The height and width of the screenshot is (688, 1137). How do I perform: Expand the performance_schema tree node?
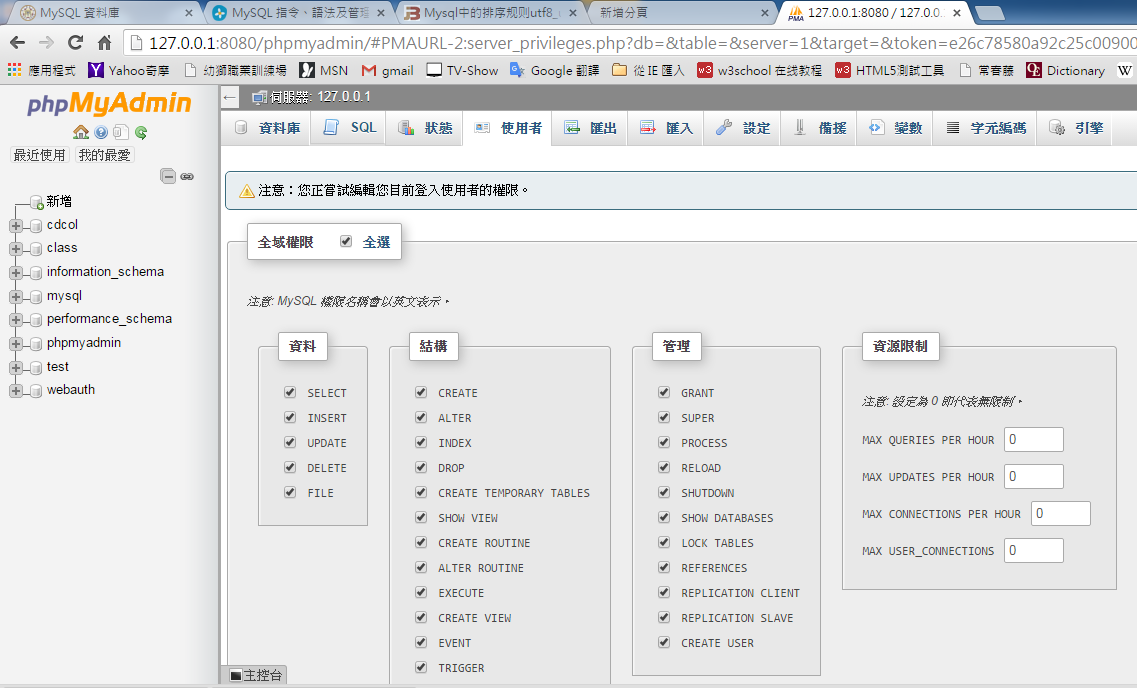(15, 320)
